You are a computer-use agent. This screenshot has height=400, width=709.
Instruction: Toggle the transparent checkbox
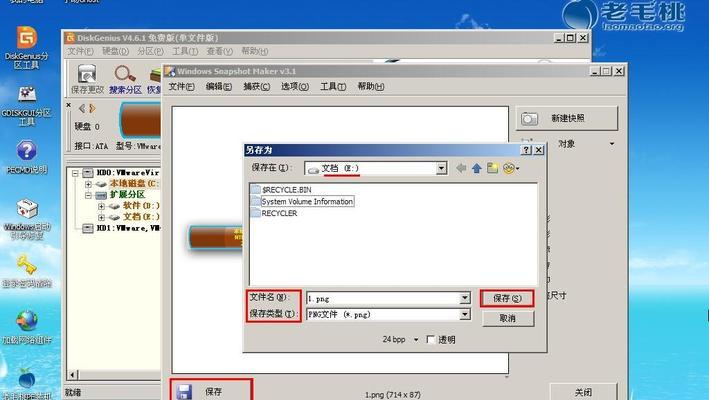[431, 339]
